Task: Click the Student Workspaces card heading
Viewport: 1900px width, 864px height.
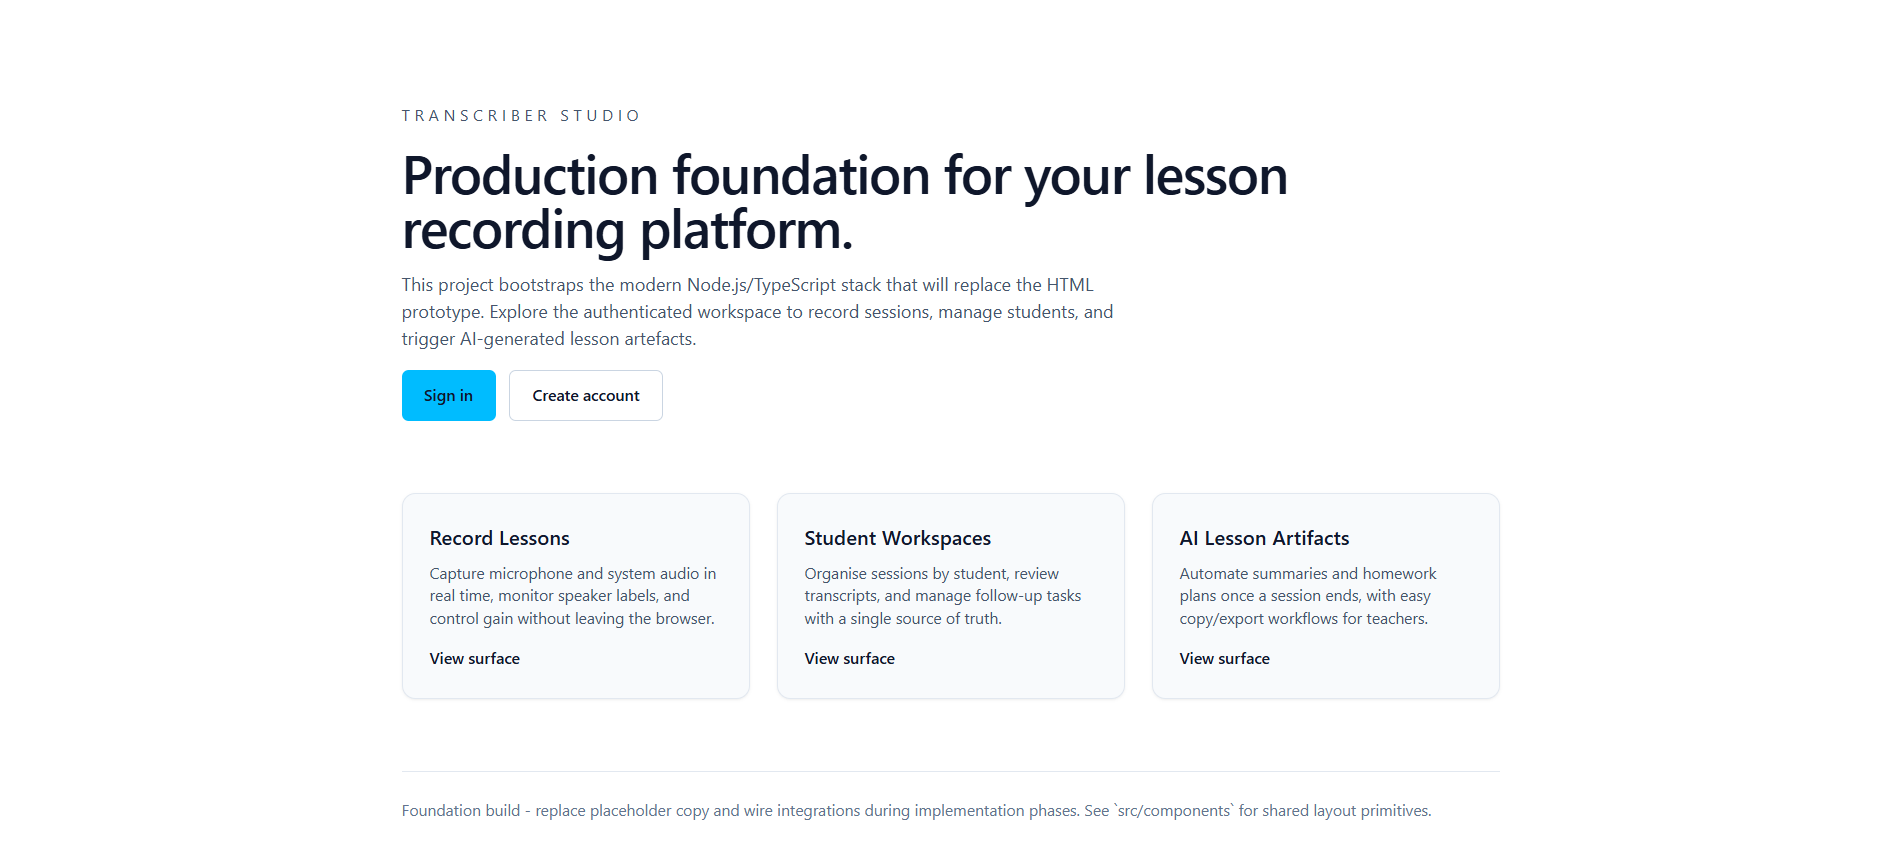Action: [x=897, y=539]
